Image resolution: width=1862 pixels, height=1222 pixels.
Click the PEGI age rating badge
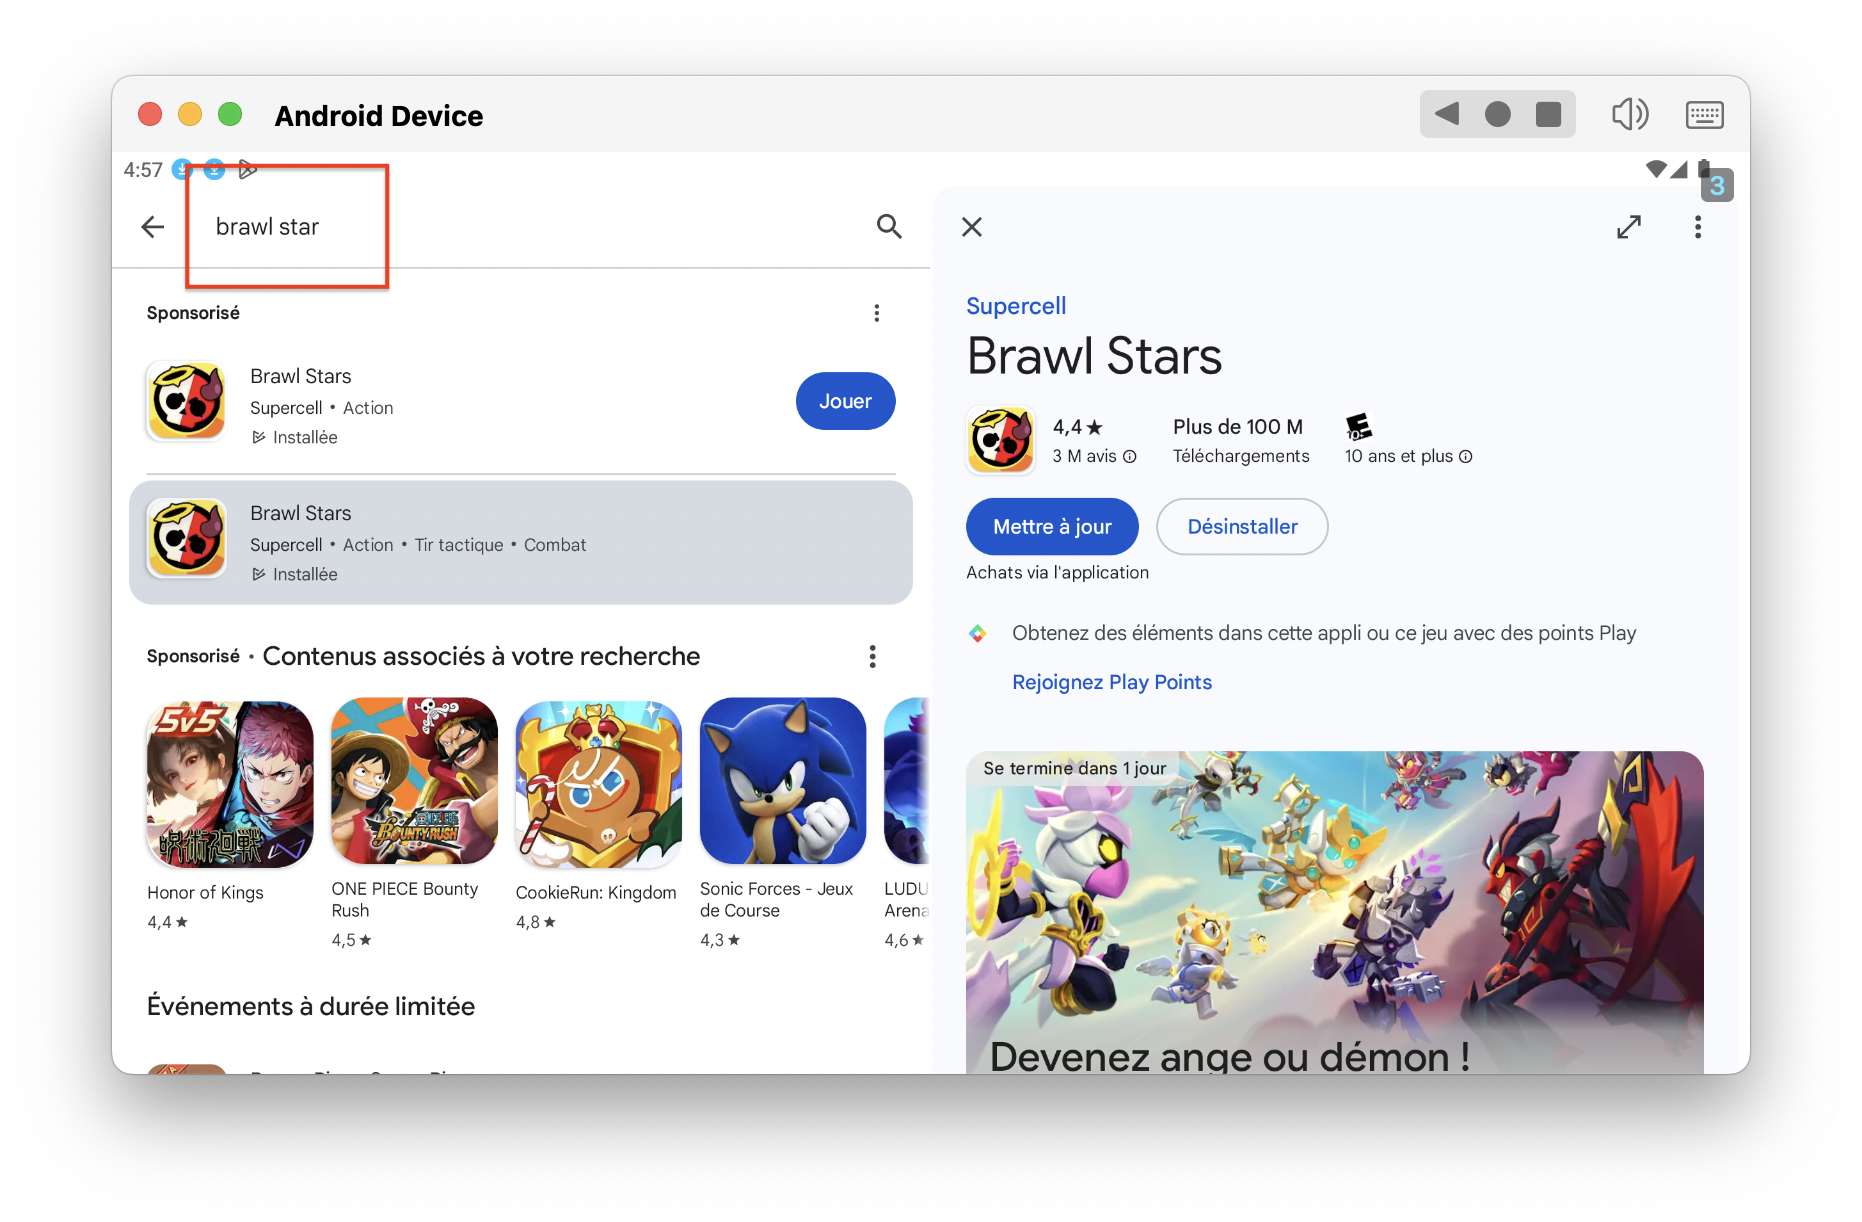1359,427
